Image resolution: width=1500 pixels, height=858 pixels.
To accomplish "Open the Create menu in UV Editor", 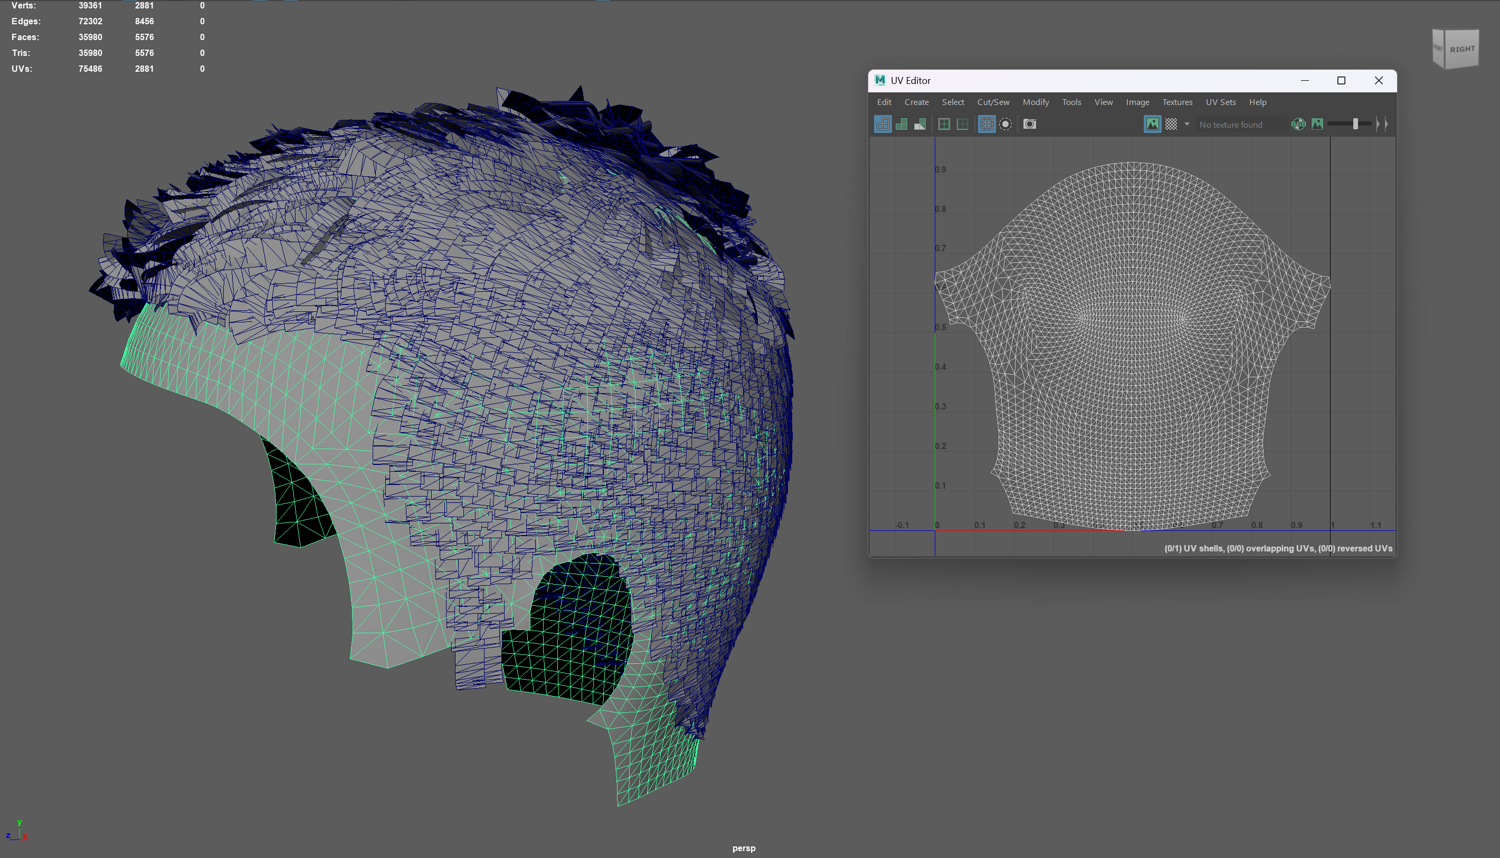I will pyautogui.click(x=917, y=102).
